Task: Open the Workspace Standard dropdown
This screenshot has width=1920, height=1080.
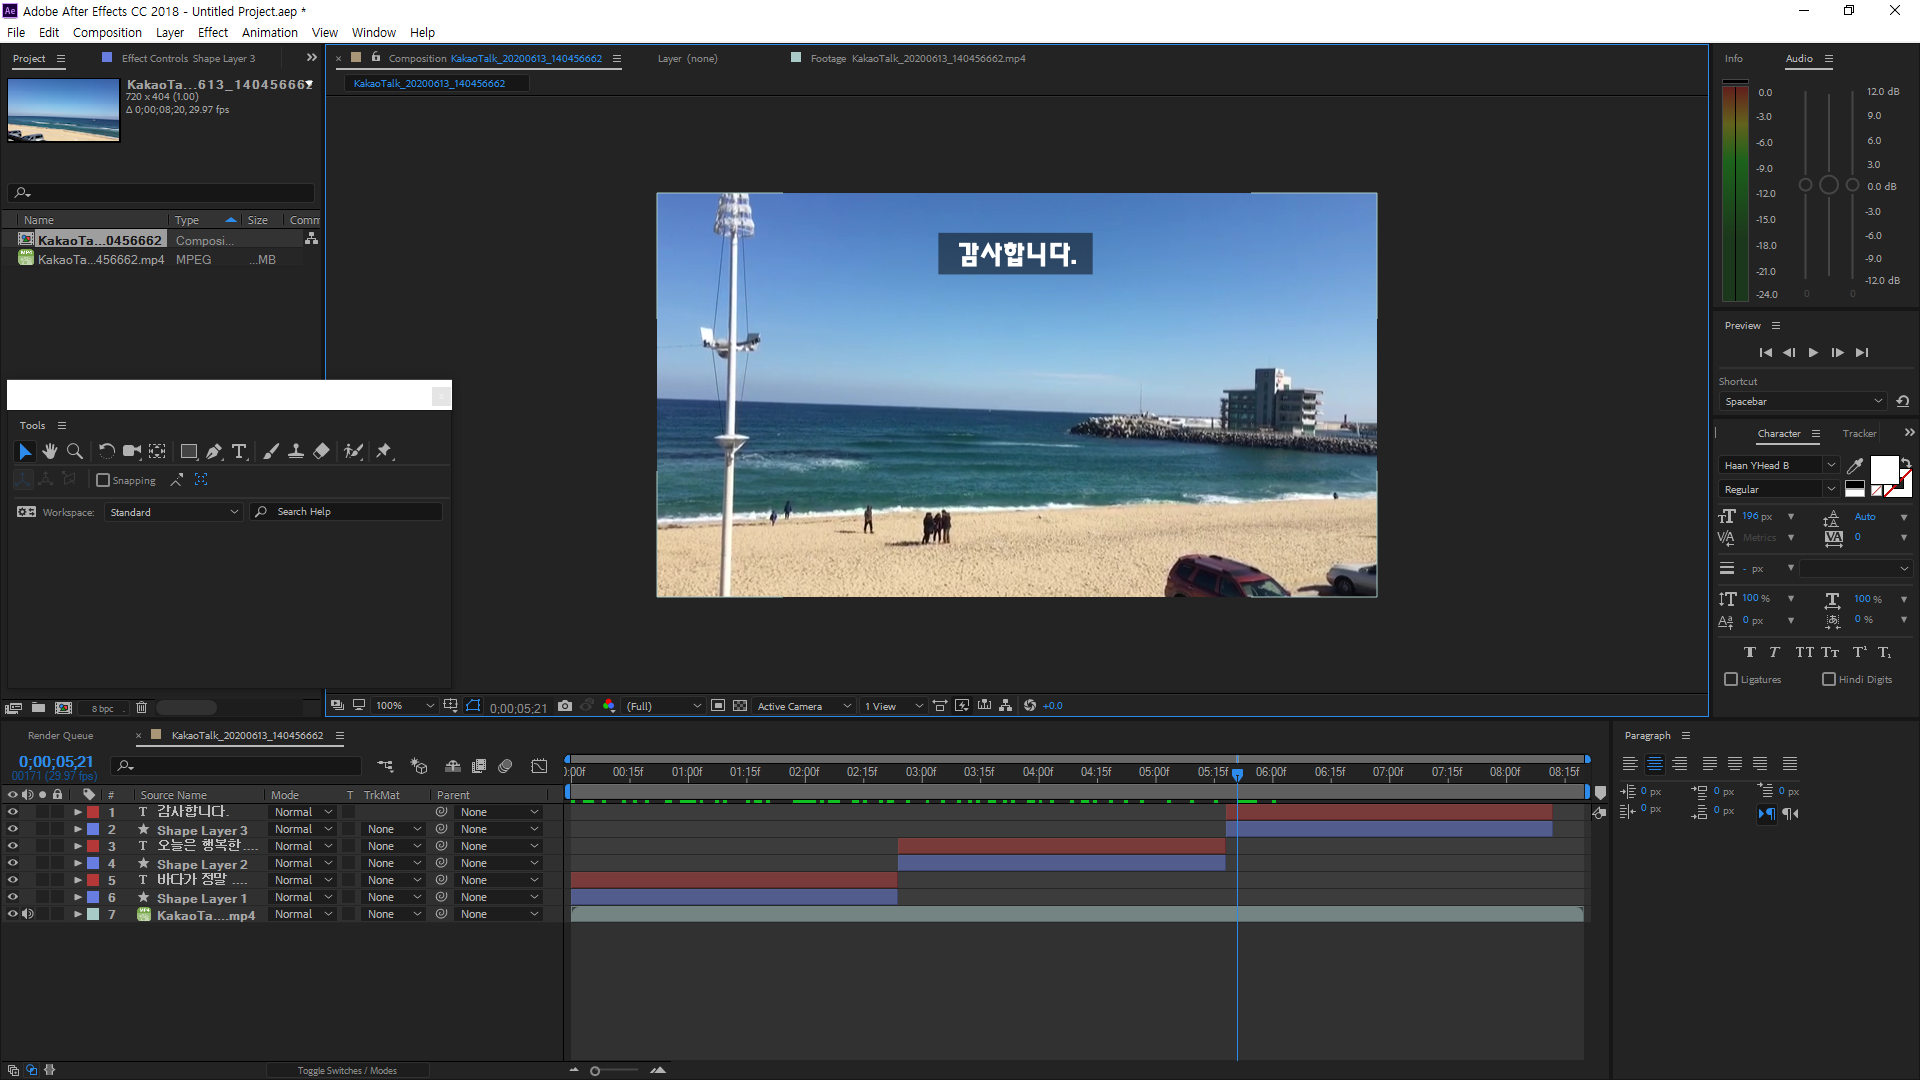Action: click(174, 512)
